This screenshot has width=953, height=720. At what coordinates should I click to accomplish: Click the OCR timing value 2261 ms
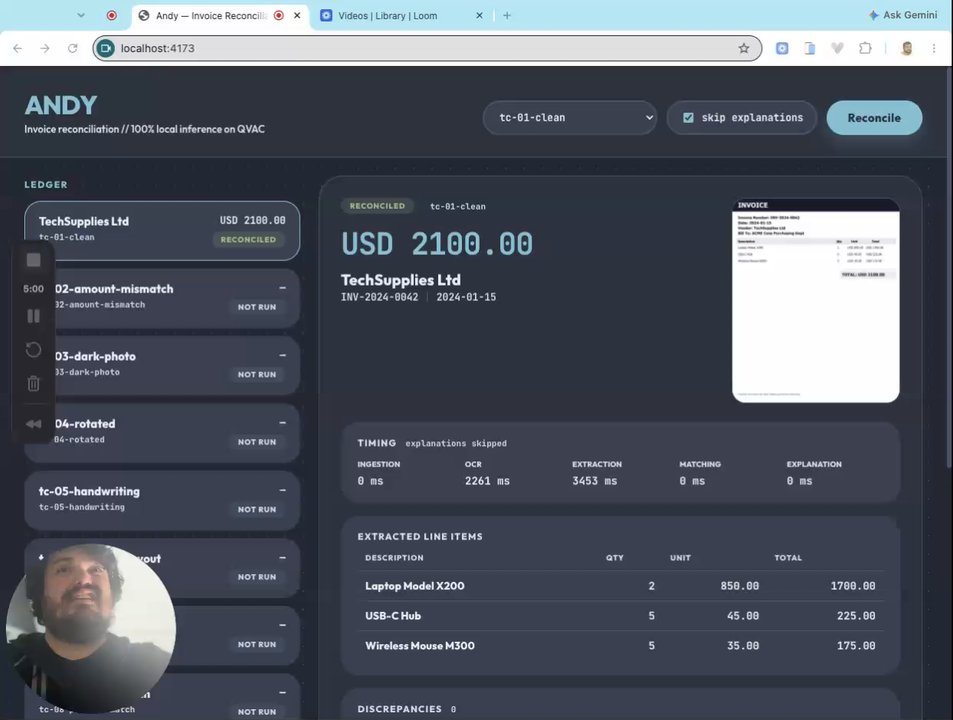(487, 481)
